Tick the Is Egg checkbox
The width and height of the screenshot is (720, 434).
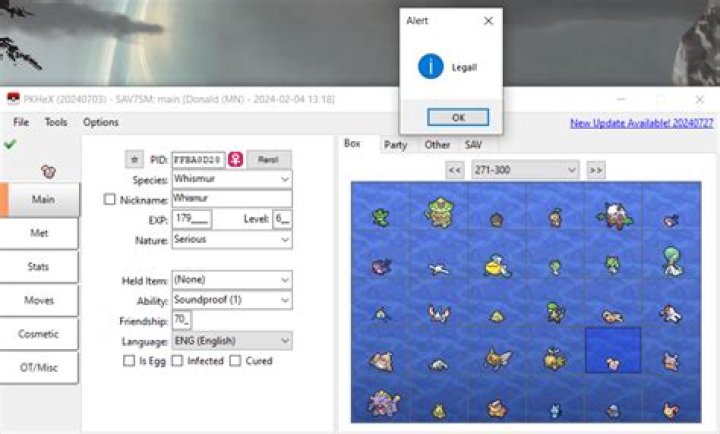129,361
